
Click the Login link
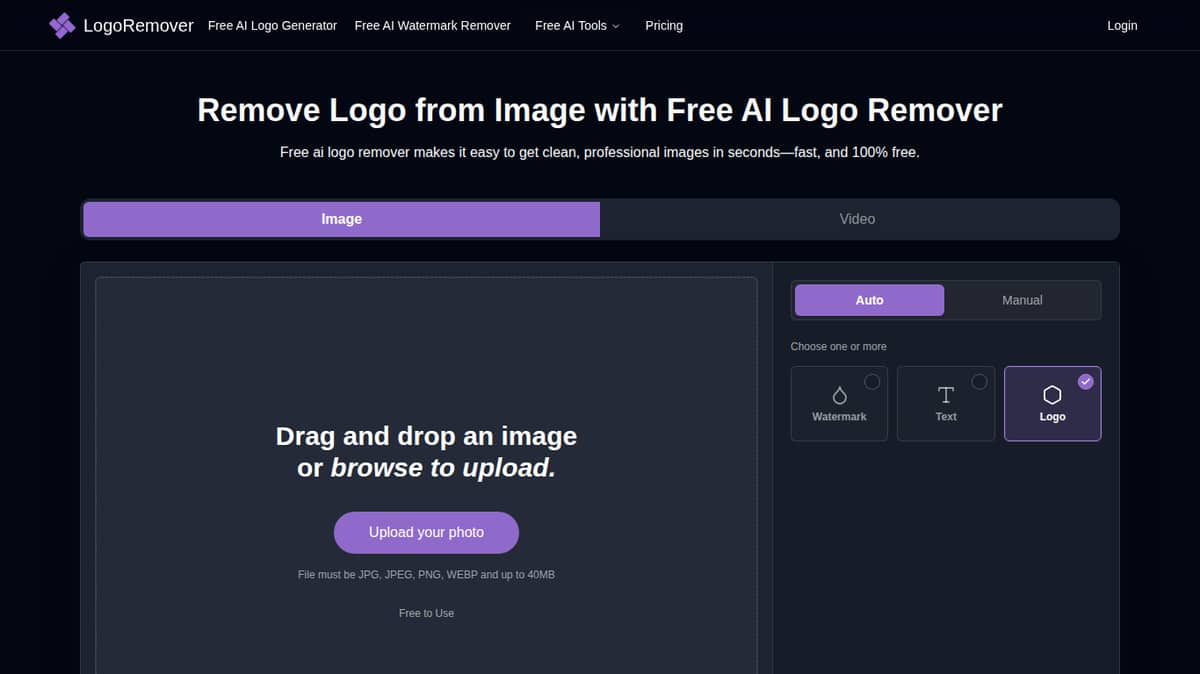point(1122,26)
